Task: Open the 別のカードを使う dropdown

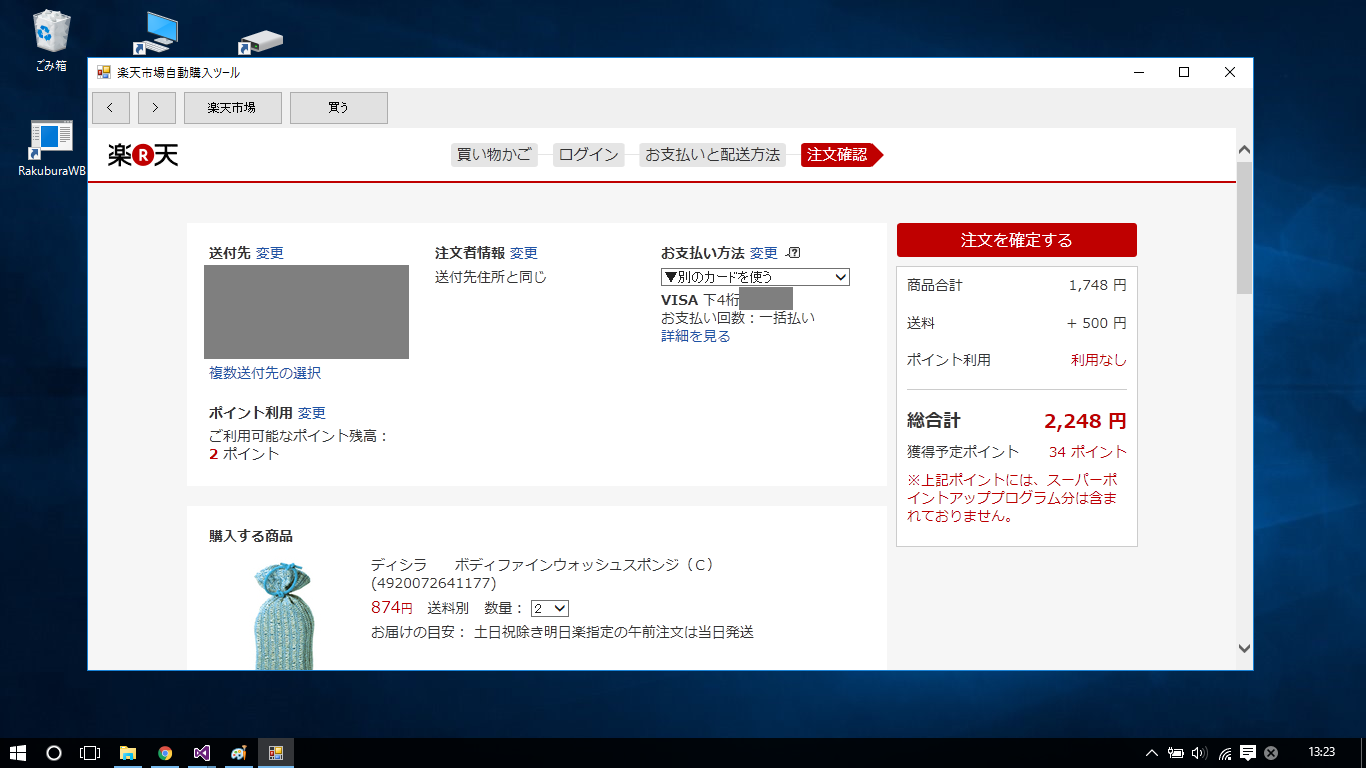Action: 755,277
